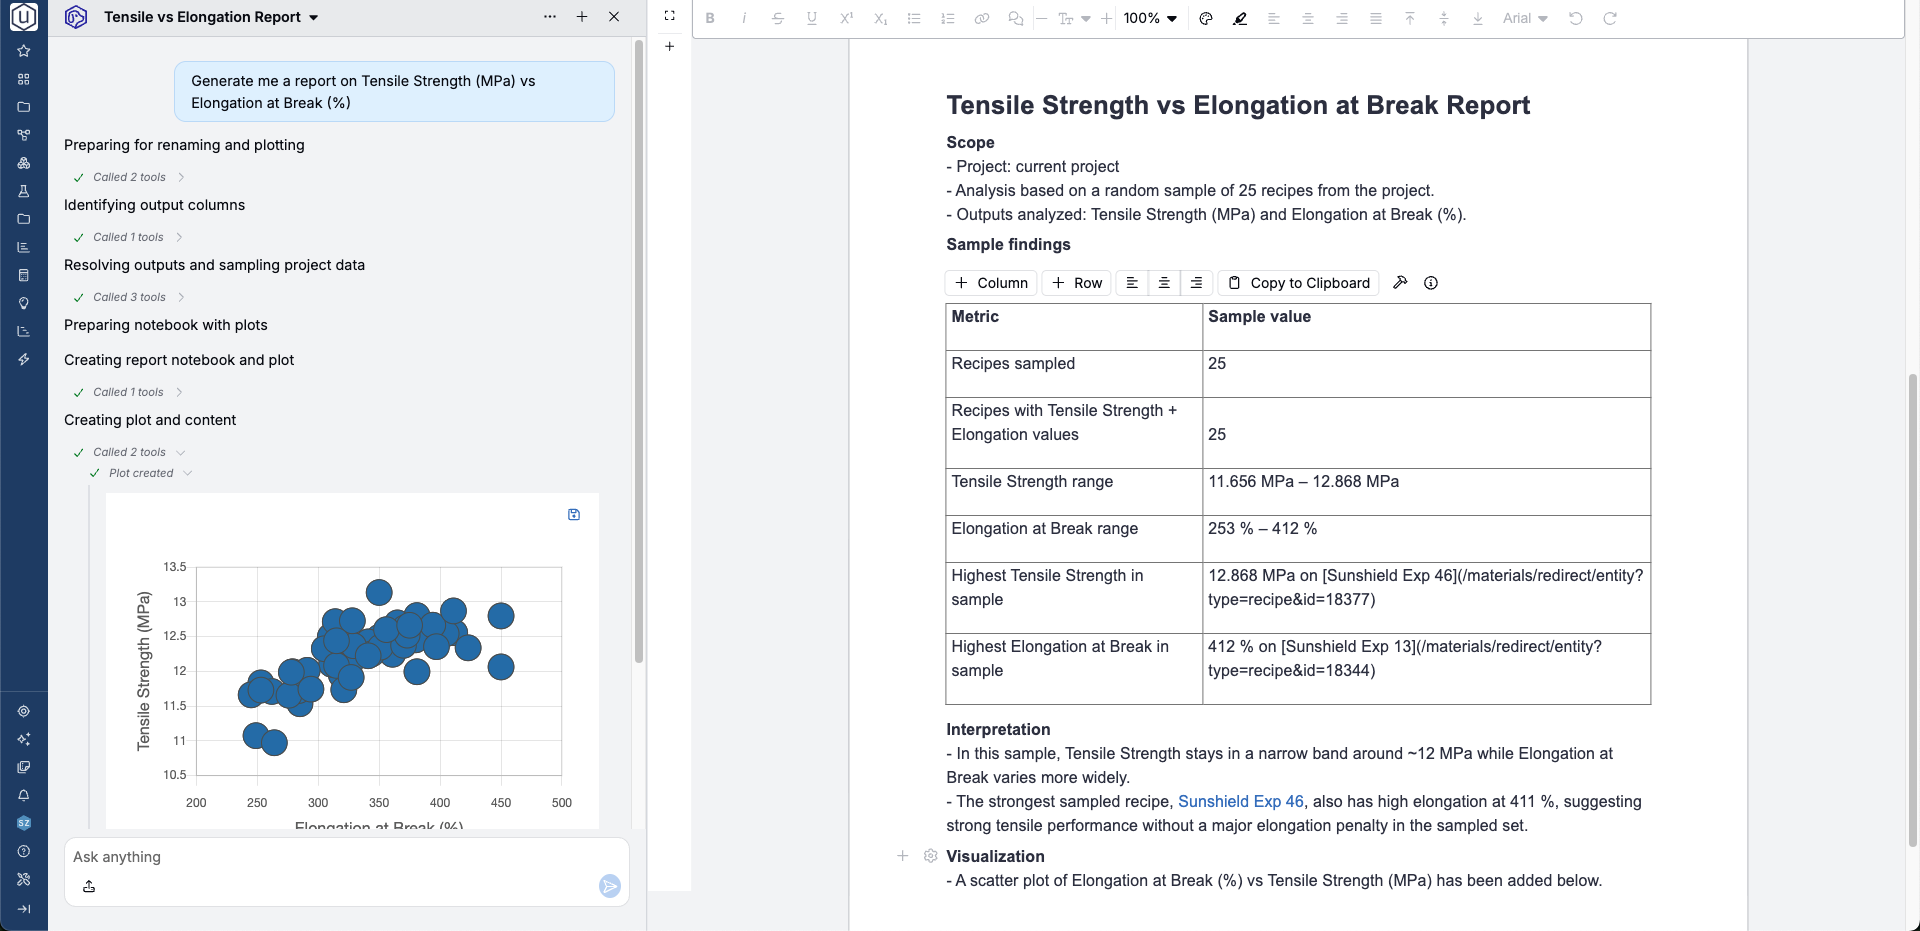The image size is (1920, 931).
Task: Toggle fullscreen mode for the notebook
Action: click(670, 15)
